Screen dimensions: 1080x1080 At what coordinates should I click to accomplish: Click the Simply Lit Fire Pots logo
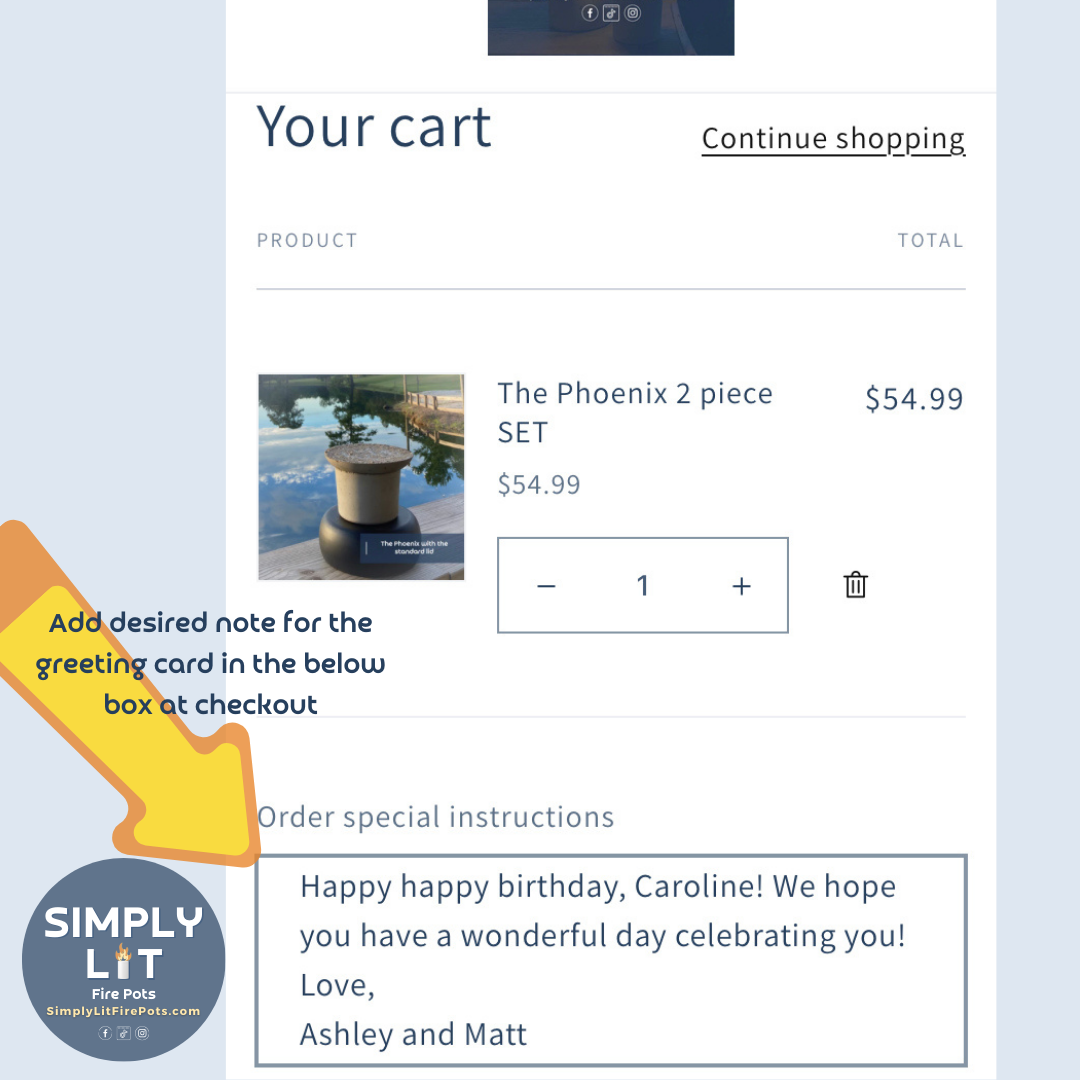(x=123, y=945)
